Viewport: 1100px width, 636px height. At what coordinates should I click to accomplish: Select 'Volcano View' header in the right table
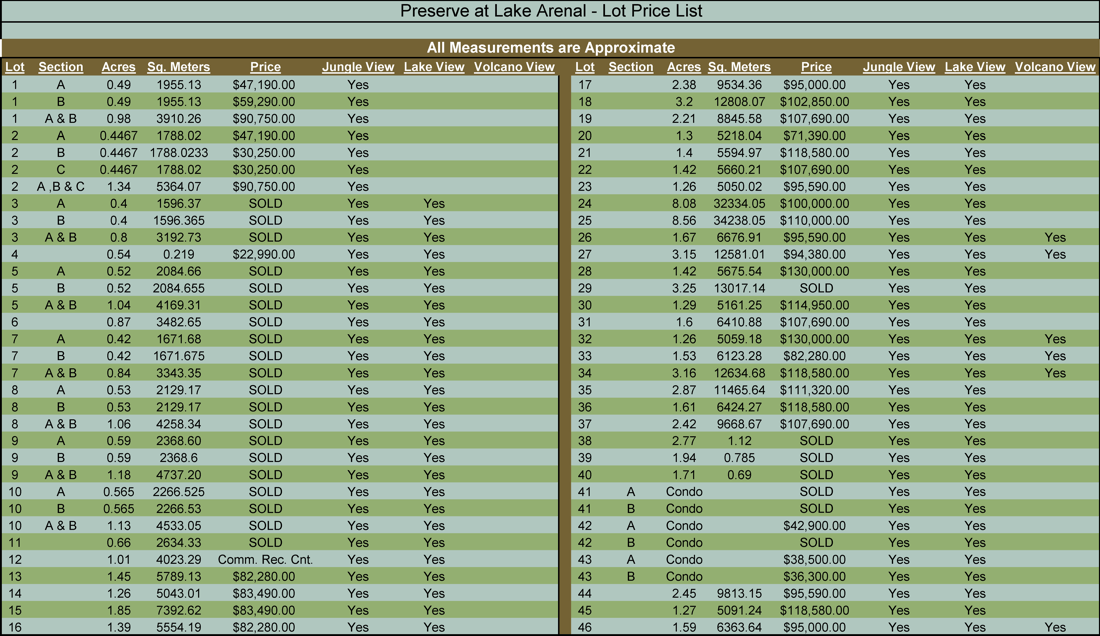[x=1055, y=67]
